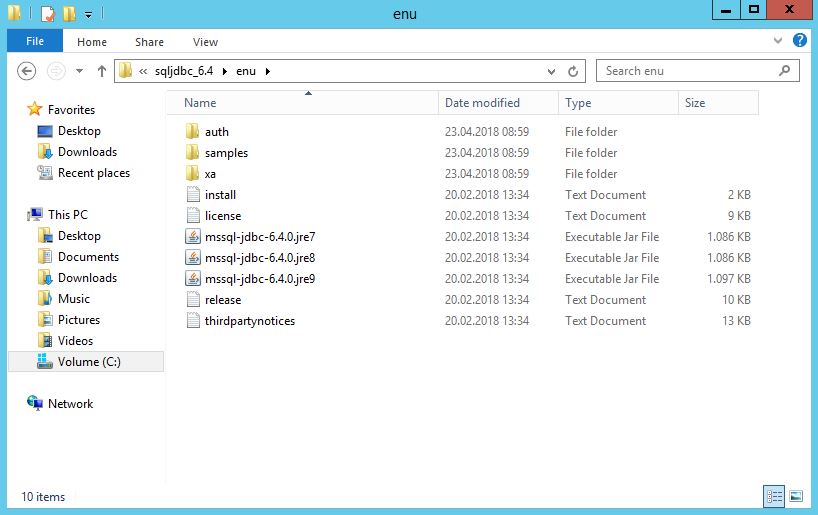Image resolution: width=818 pixels, height=515 pixels.
Task: Open the Music folder
Action: click(74, 298)
